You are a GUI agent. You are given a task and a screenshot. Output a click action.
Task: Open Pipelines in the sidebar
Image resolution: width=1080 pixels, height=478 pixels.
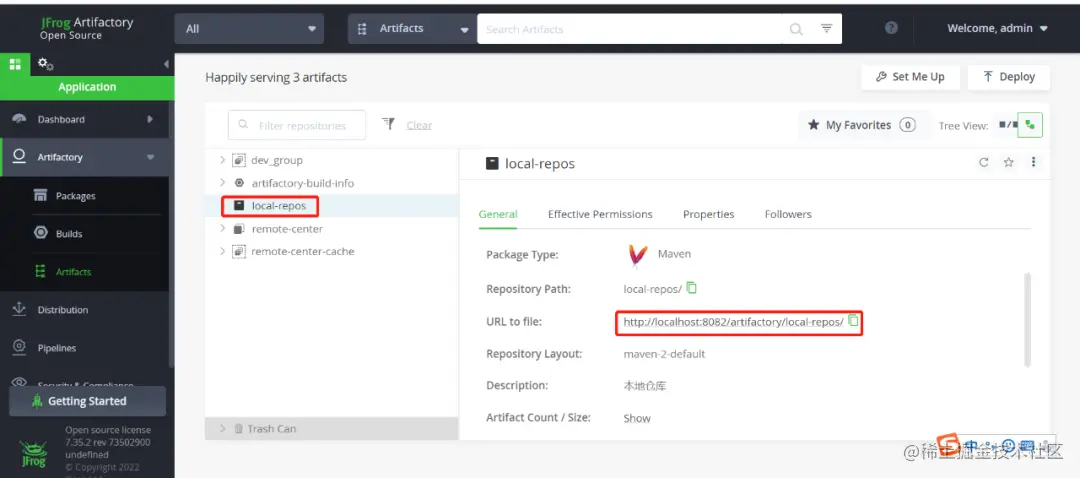(x=85, y=348)
